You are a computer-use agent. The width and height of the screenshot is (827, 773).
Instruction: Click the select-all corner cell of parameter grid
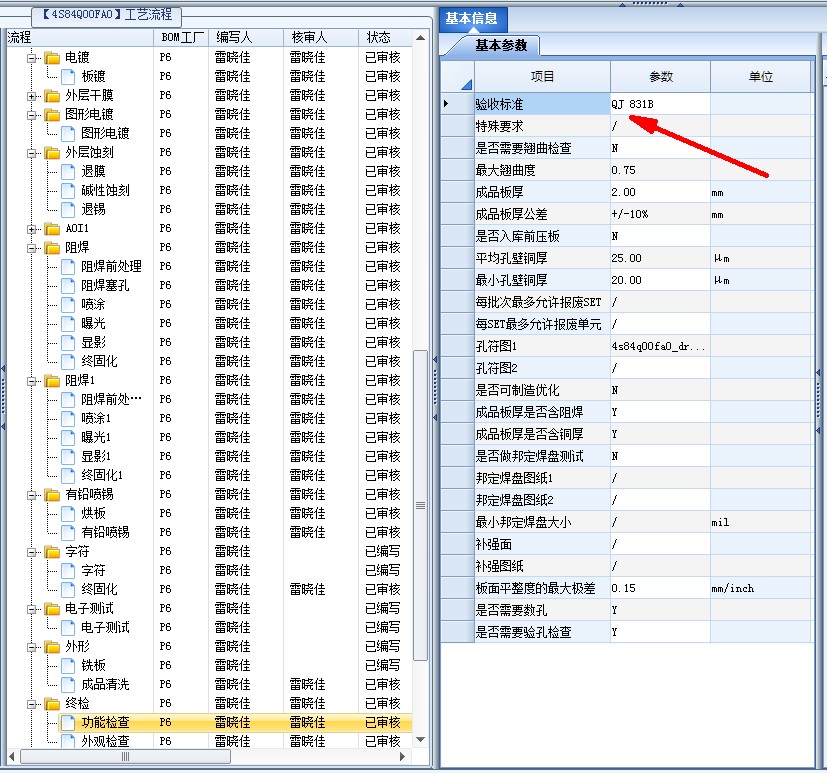pyautogui.click(x=457, y=77)
